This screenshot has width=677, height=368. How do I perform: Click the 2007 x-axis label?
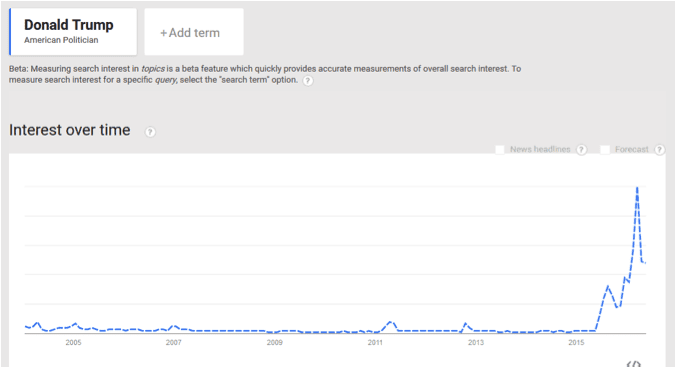[x=174, y=343]
